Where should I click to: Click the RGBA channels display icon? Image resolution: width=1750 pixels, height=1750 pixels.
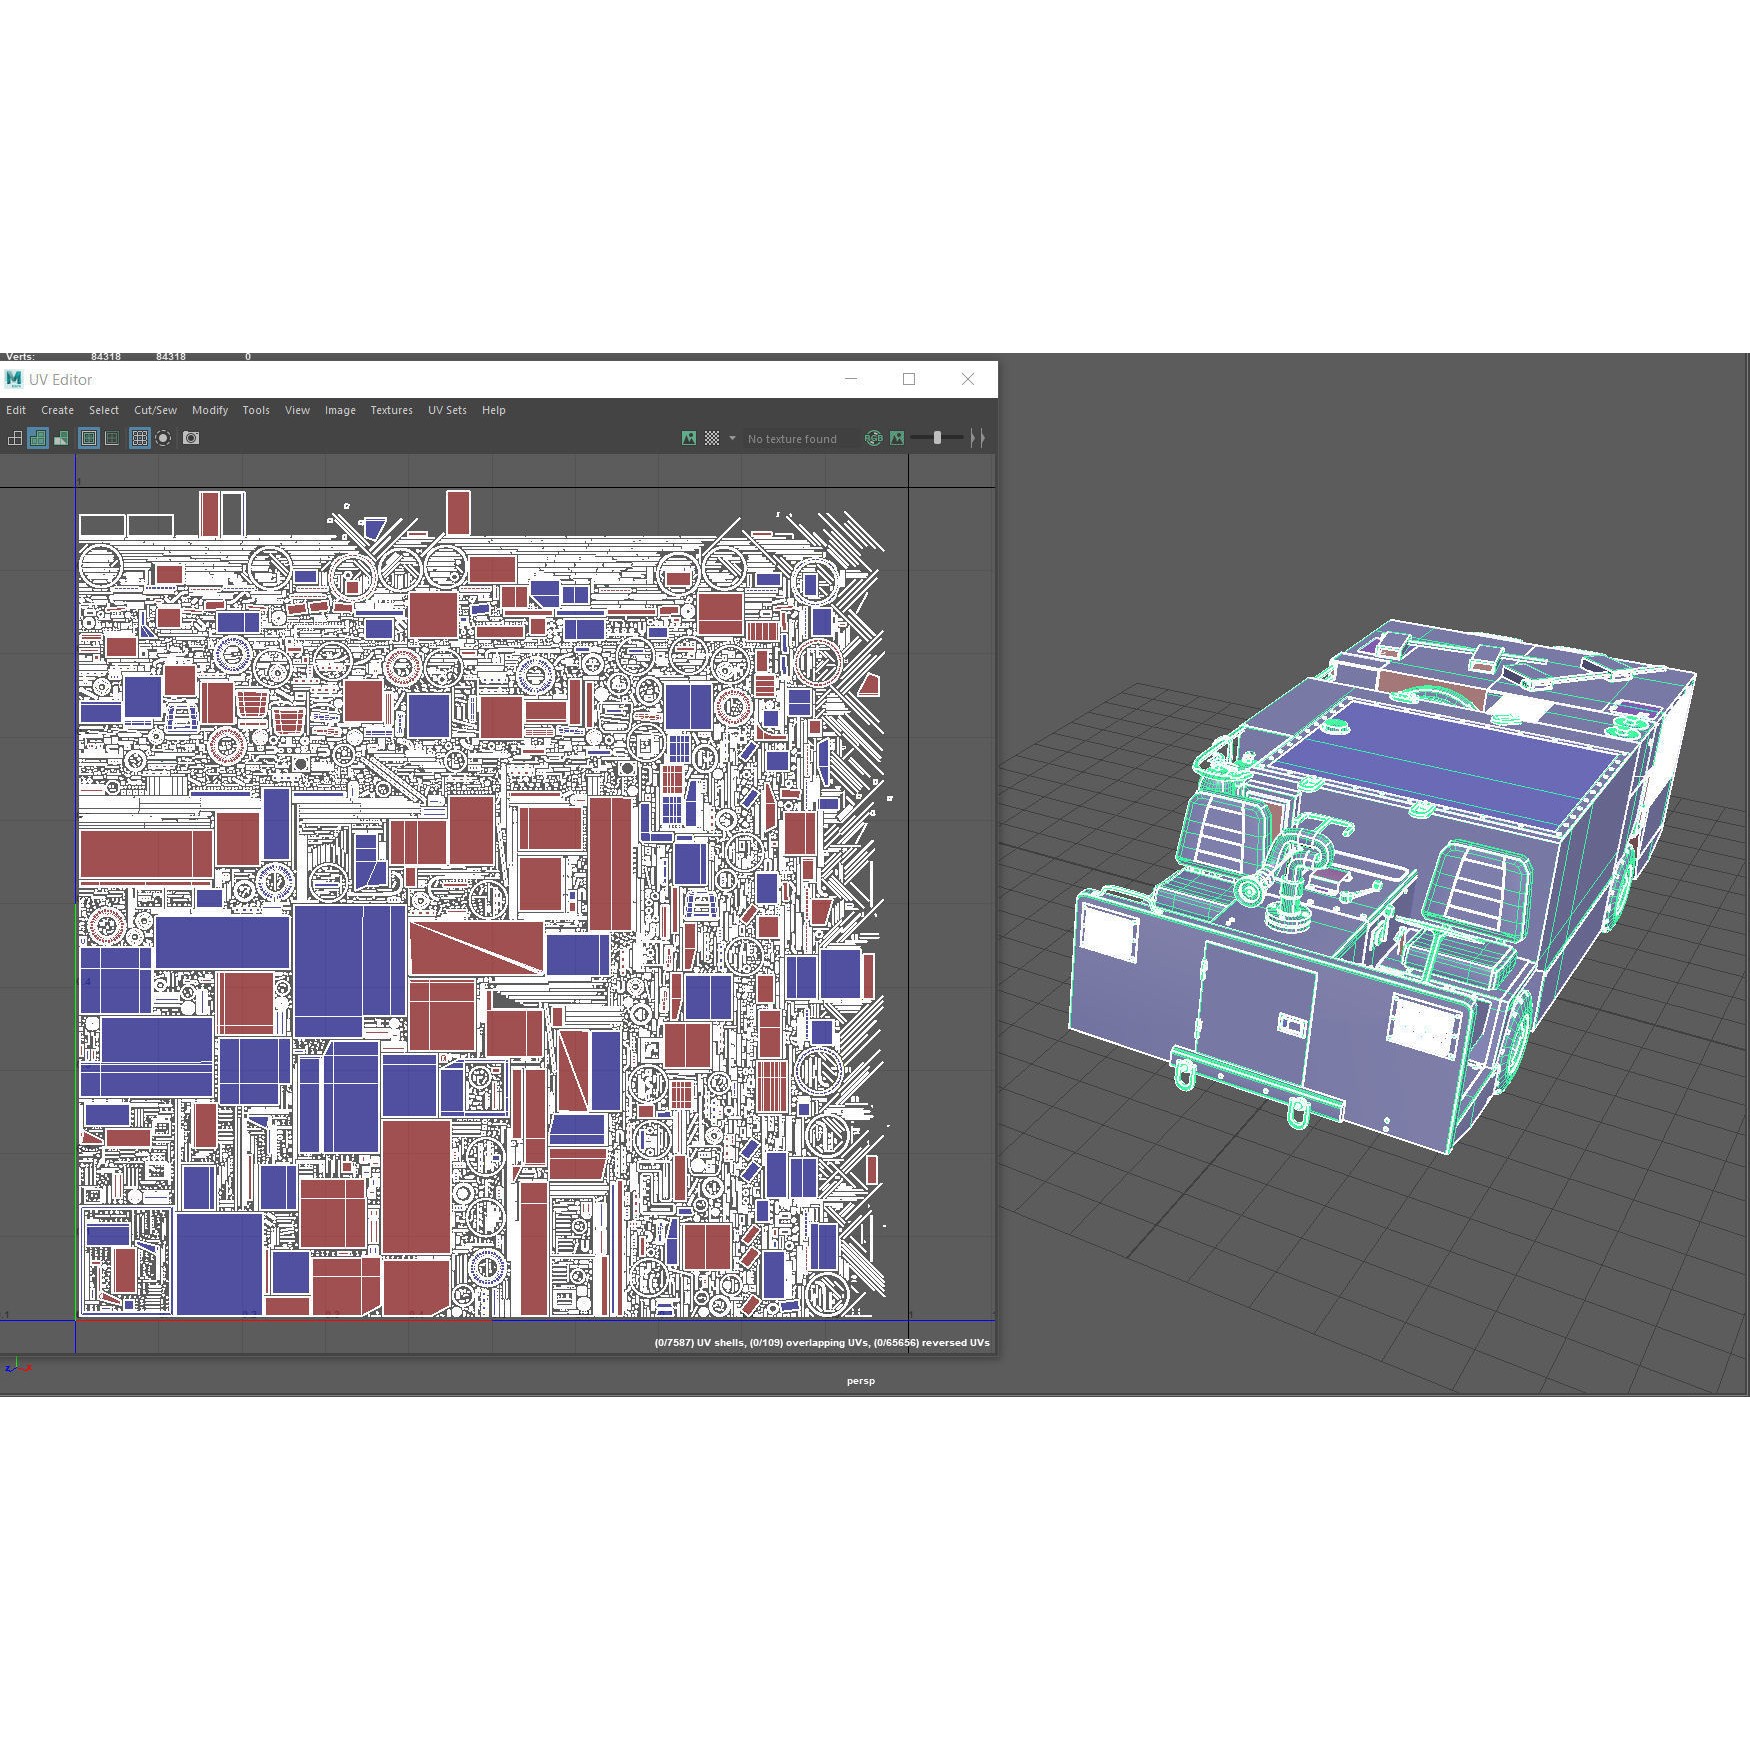pos(873,438)
